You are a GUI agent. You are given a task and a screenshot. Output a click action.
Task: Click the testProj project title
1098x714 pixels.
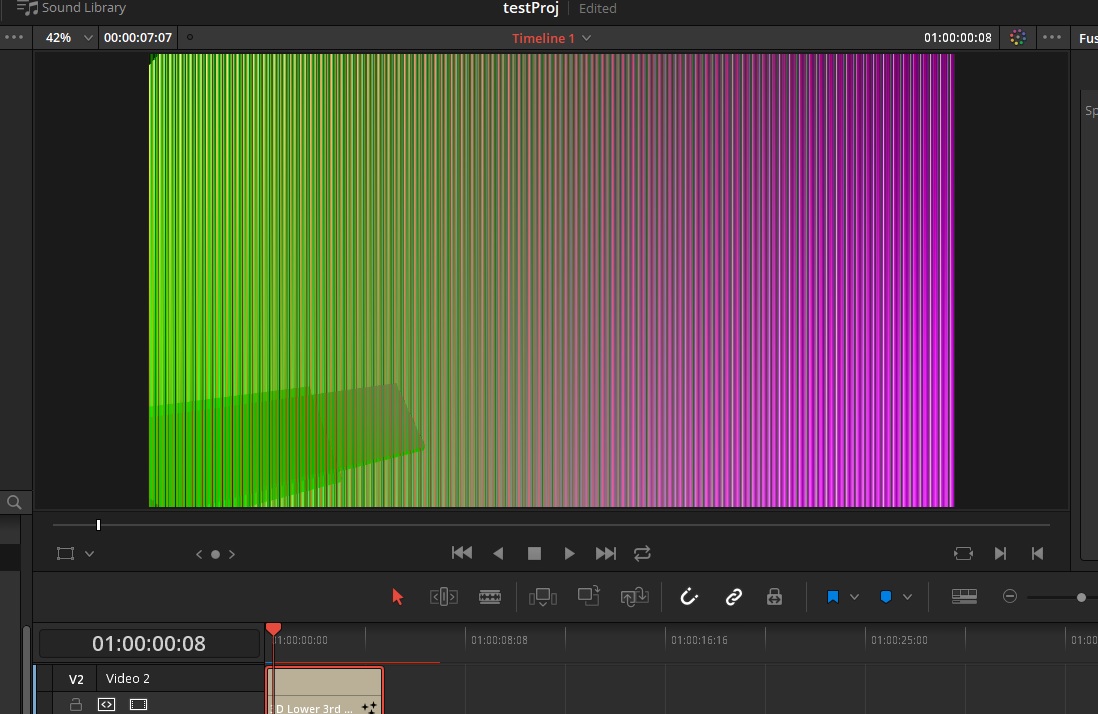coord(531,8)
